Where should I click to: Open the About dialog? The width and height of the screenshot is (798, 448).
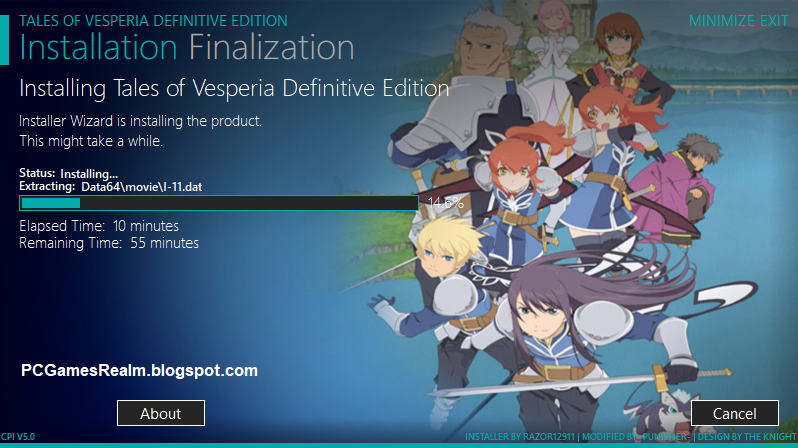pyautogui.click(x=161, y=413)
